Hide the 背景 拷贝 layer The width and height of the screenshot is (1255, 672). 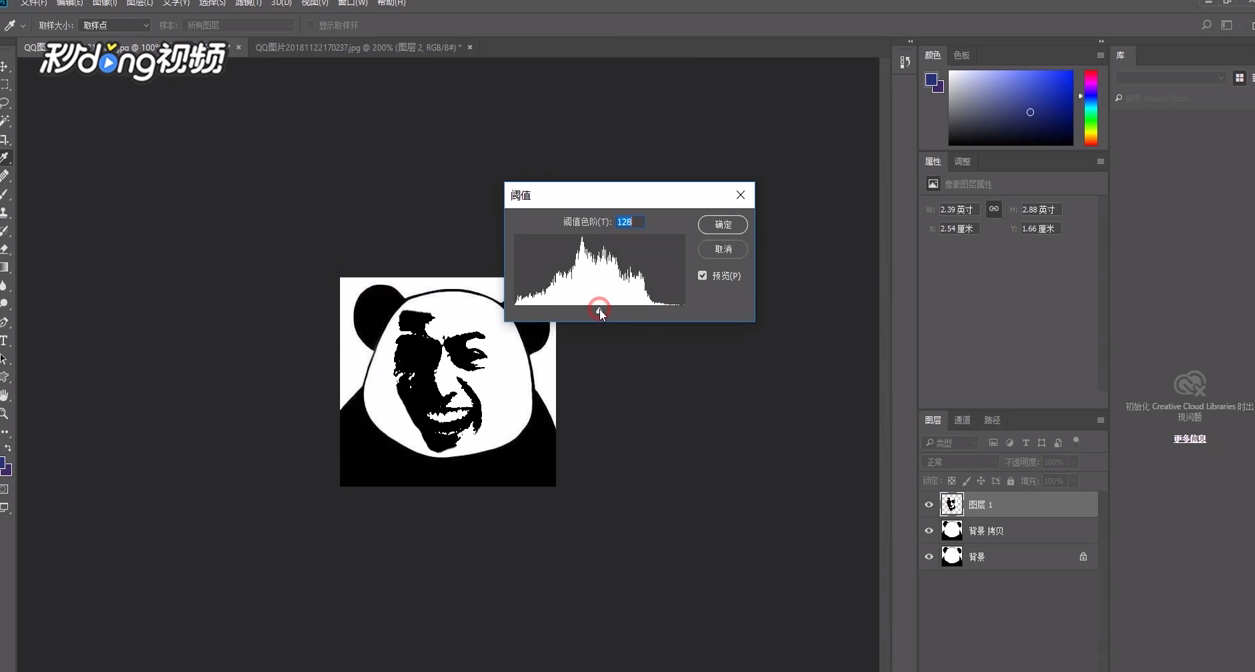tap(929, 531)
